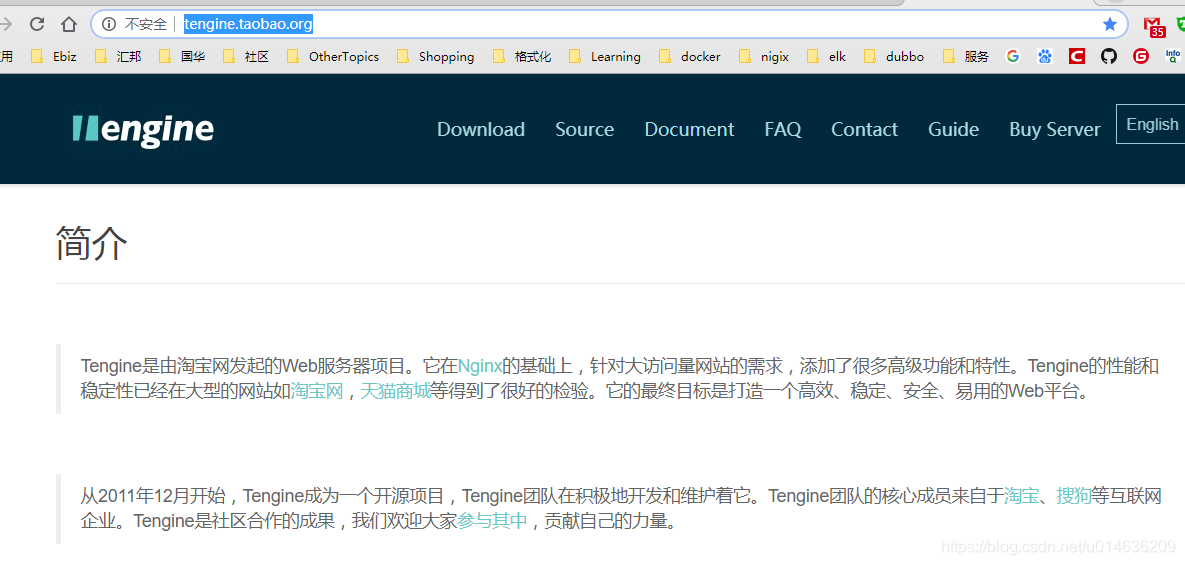Open the Learning bookmark folder
This screenshot has width=1185, height=565.
click(x=605, y=56)
